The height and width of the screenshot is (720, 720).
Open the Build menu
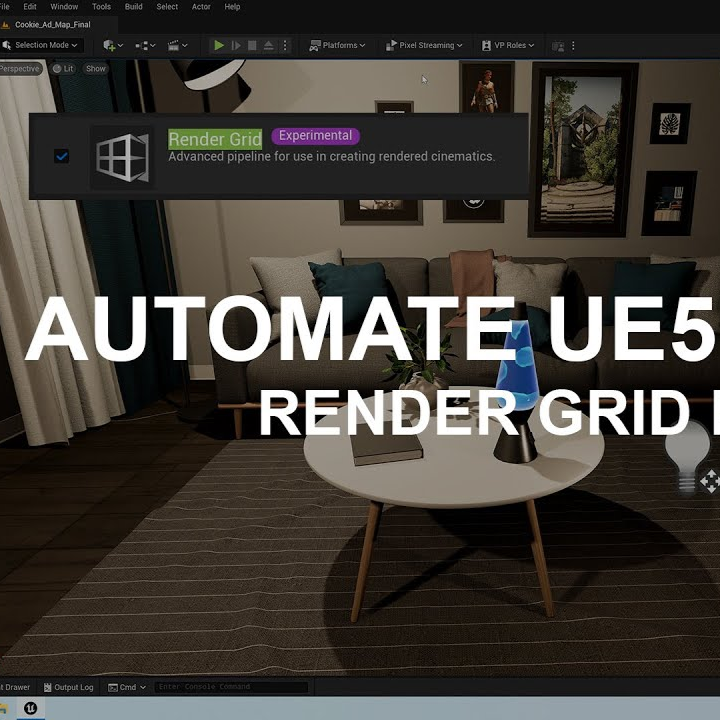coord(133,7)
